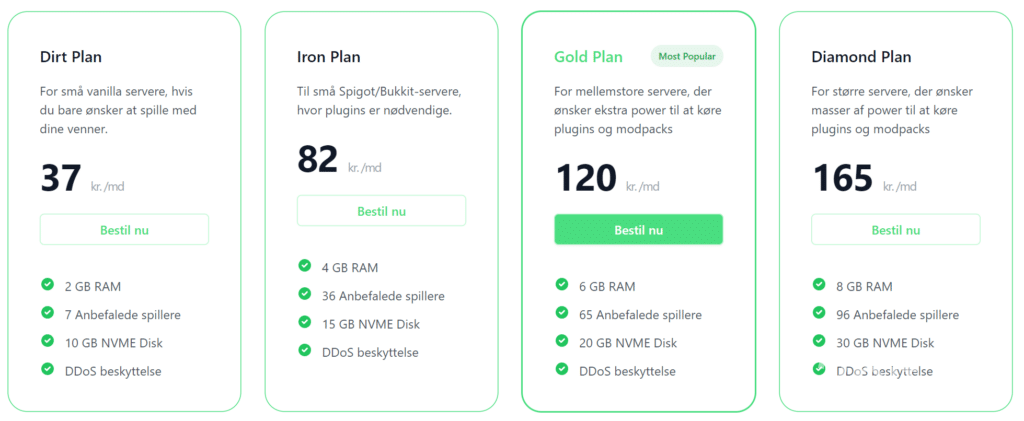Click checkmark icon beside 96 Anbefalede spillere
This screenshot has width=1024, height=421.
(x=819, y=314)
